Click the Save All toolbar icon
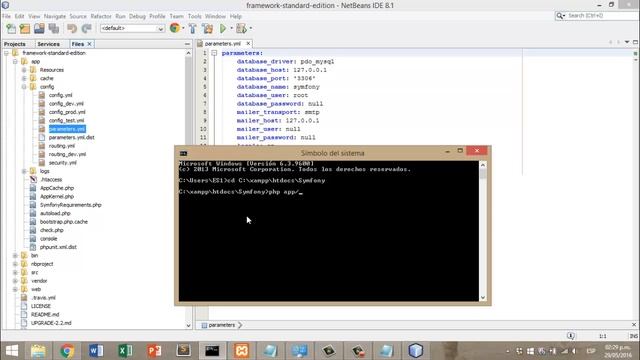 [53, 28]
